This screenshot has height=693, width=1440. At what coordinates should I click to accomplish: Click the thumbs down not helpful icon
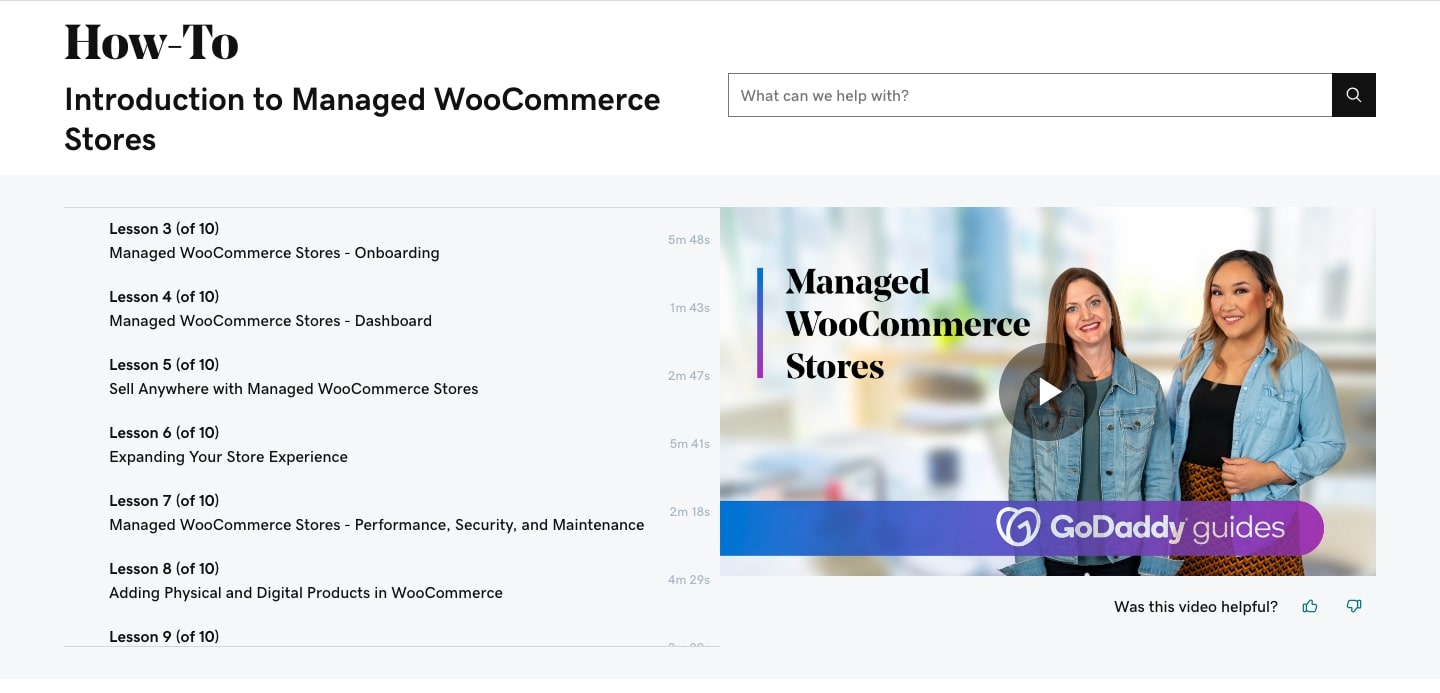[1354, 606]
